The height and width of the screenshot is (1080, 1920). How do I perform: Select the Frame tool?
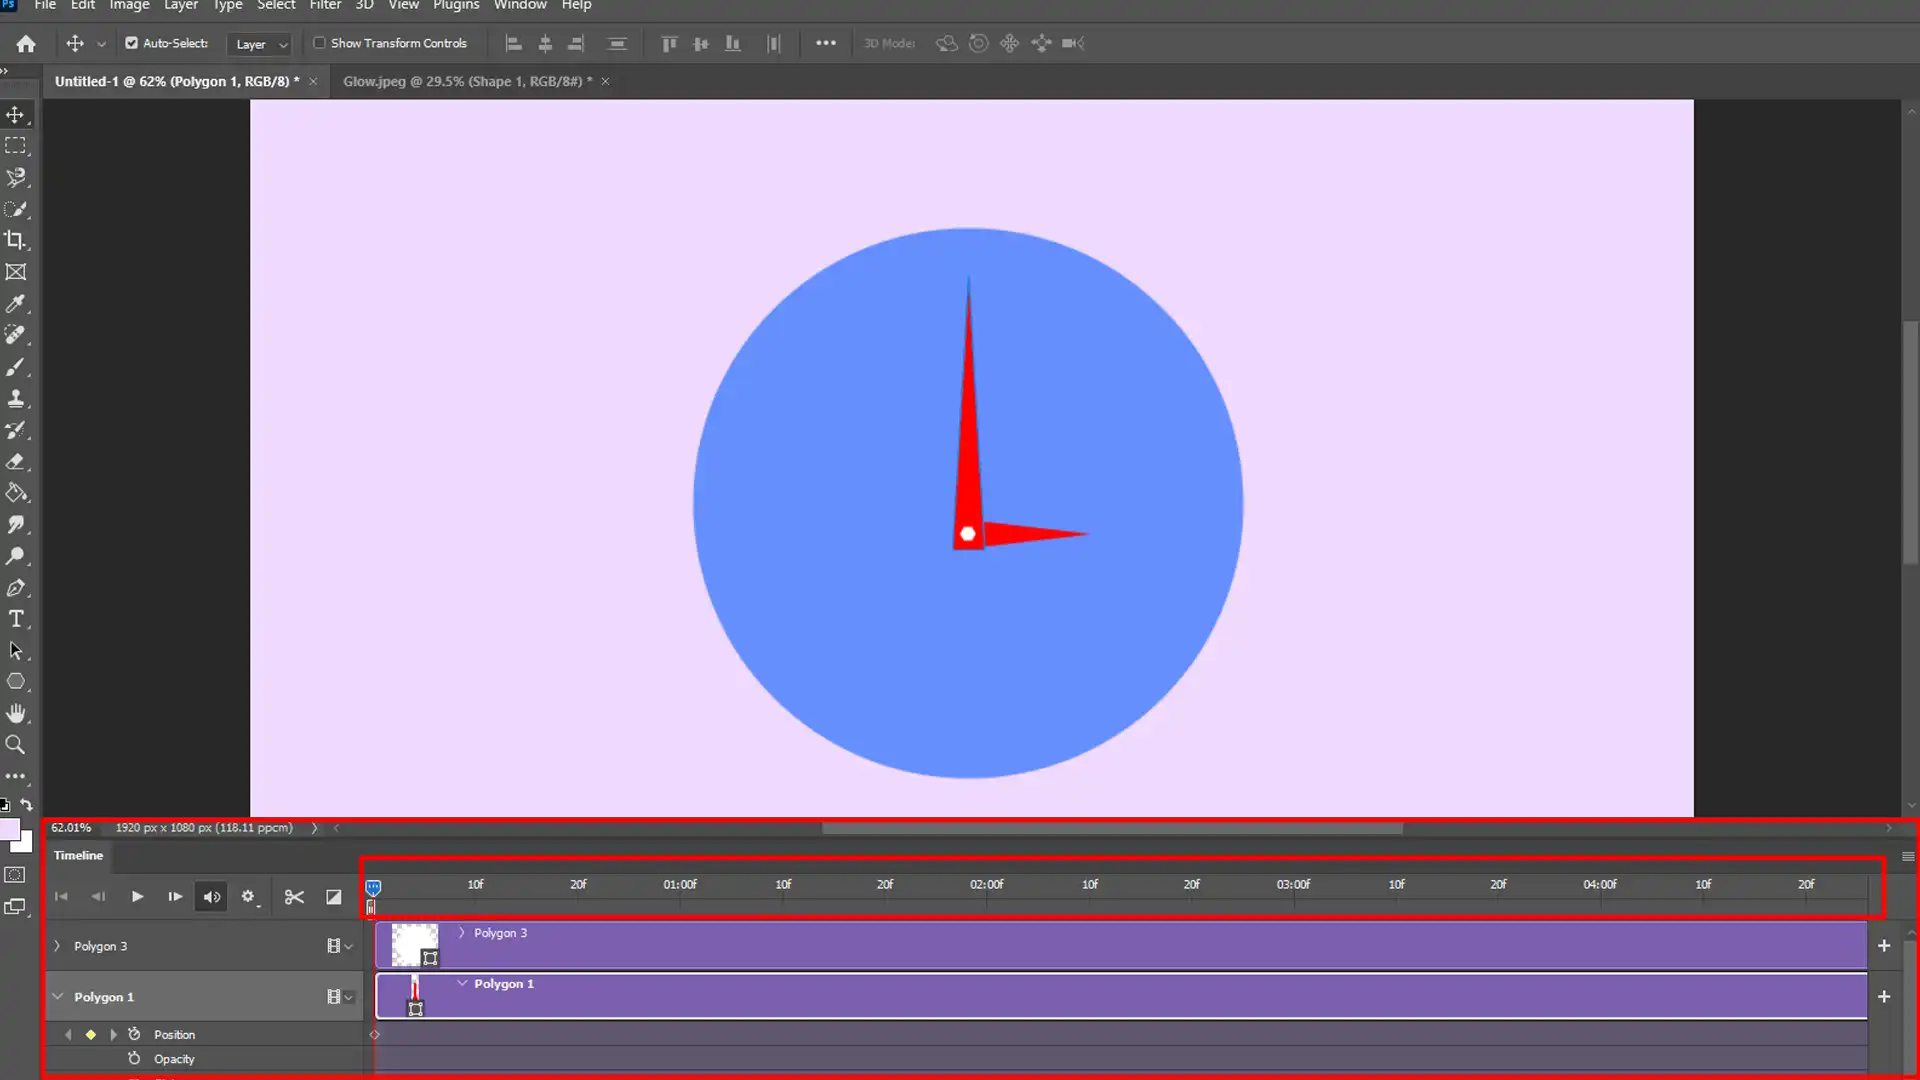[16, 272]
